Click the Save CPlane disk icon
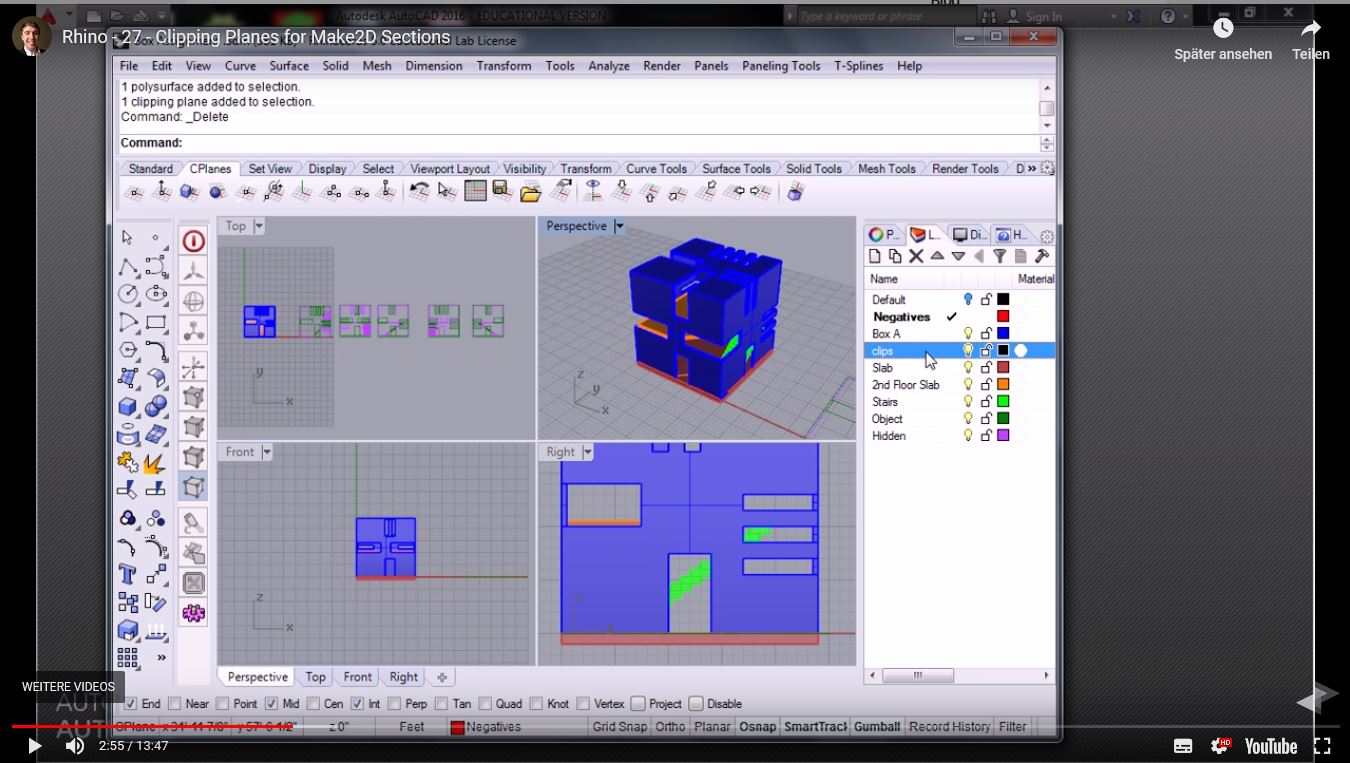Screen dimensions: 1350x763 503,190
